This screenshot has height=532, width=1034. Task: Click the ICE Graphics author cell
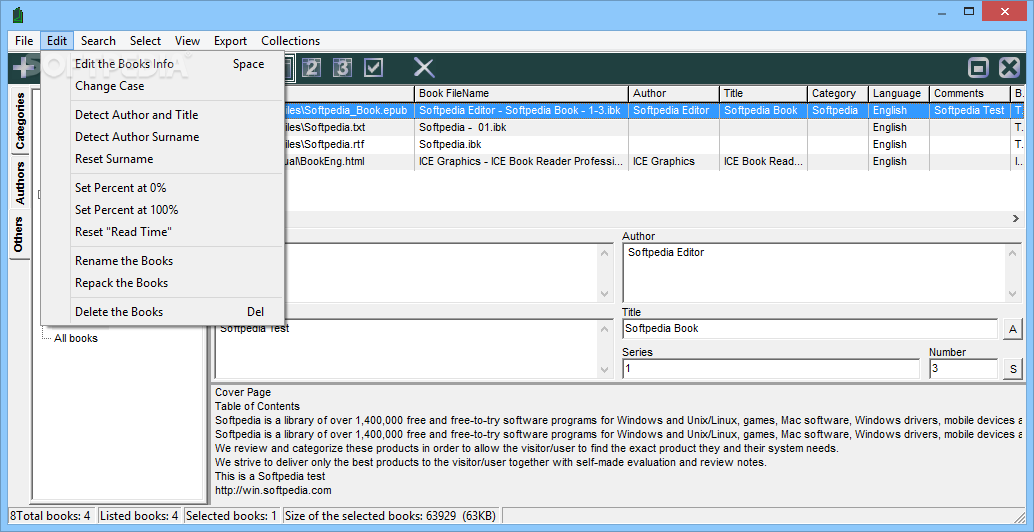coord(673,162)
